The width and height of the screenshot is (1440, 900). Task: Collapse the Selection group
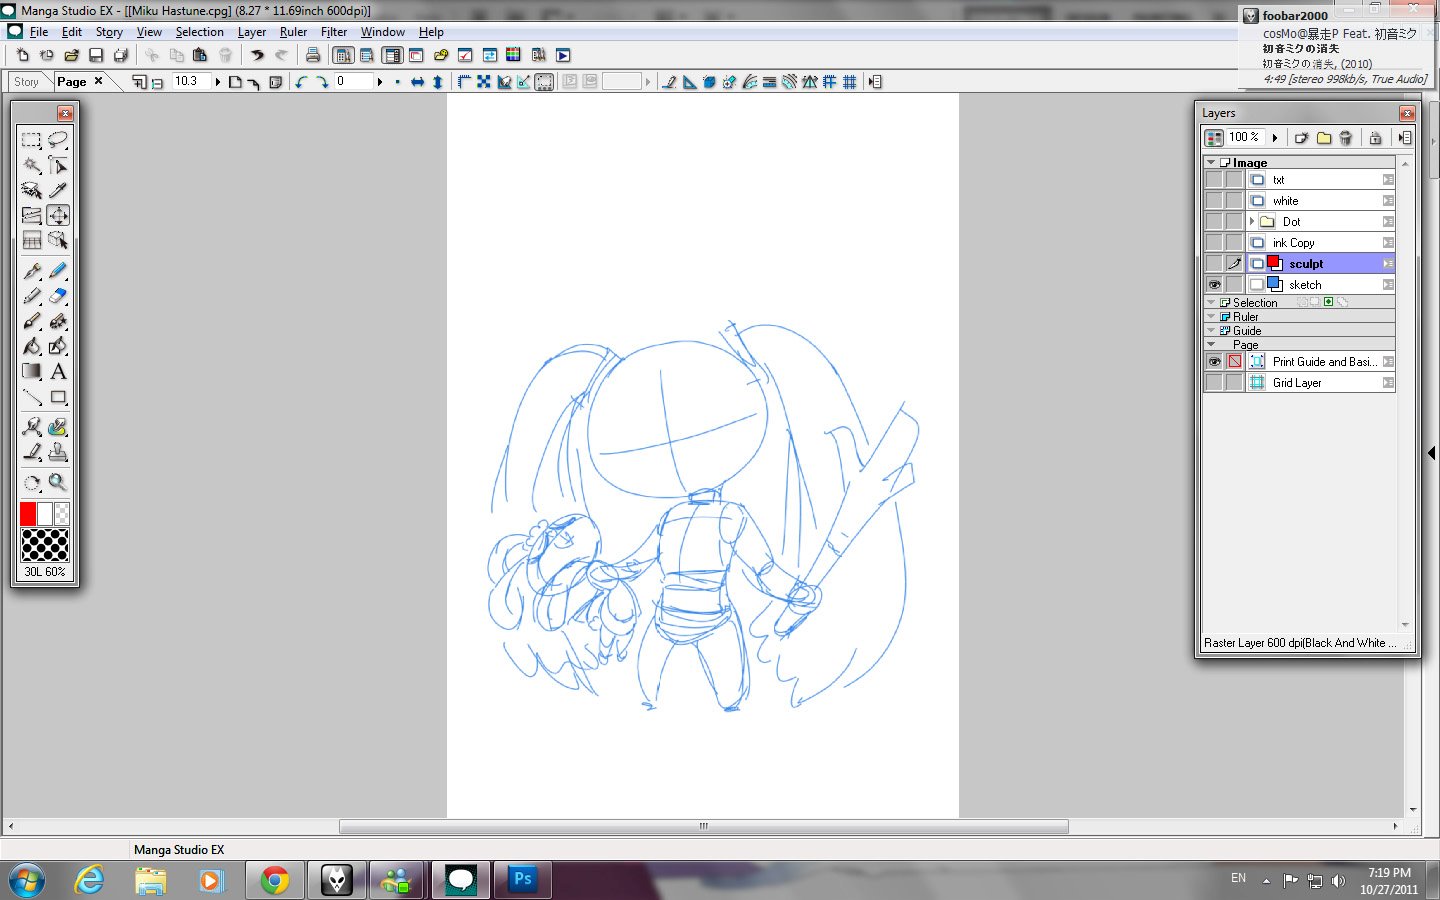point(1211,302)
